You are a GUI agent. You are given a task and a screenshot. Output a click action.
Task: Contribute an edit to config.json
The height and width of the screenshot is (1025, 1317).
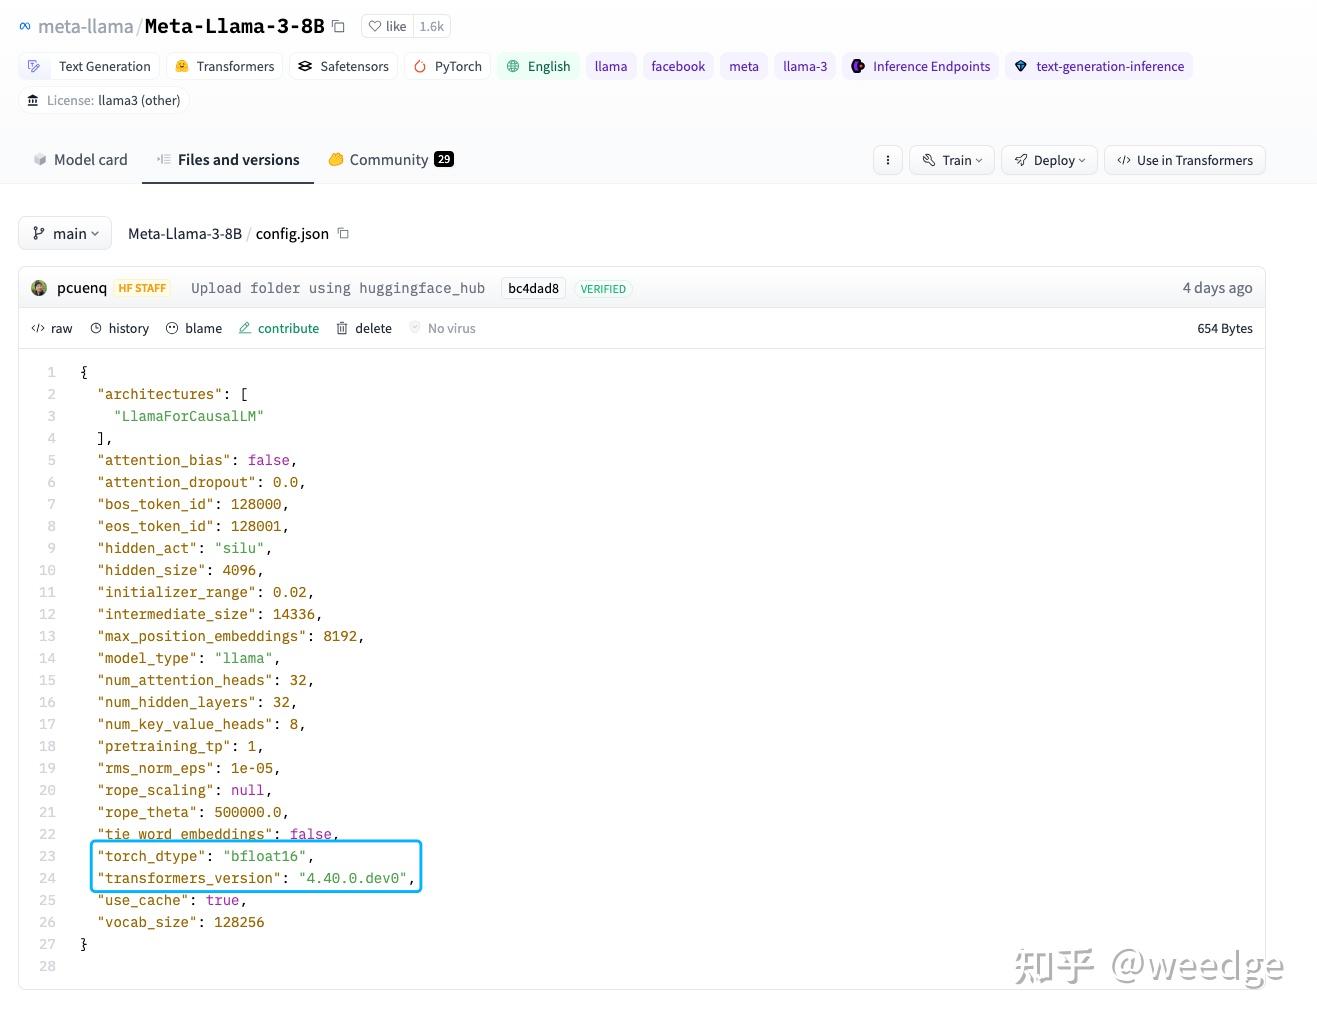(279, 328)
